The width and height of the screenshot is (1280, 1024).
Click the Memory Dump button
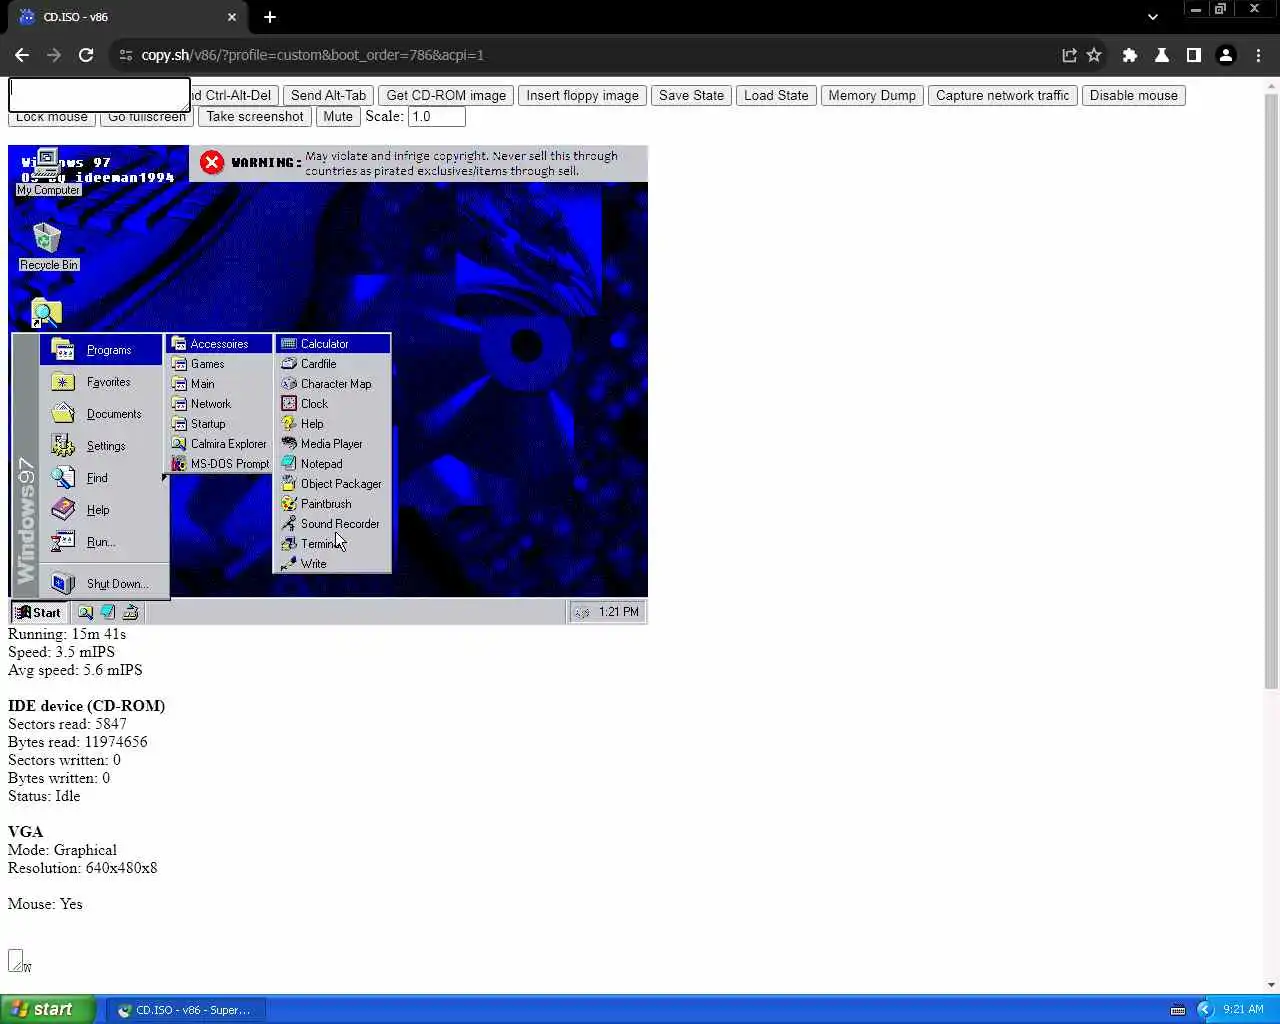872,95
